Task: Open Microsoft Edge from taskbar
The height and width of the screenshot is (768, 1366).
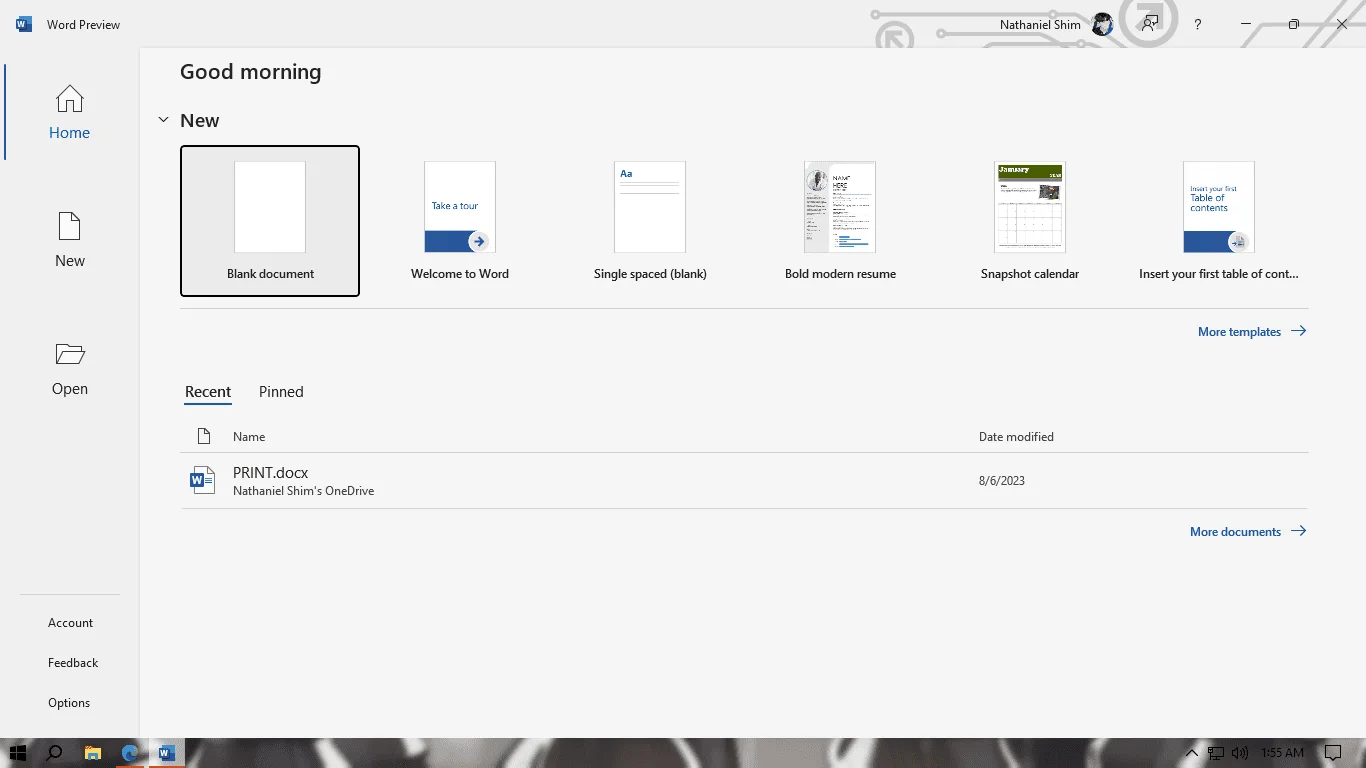Action: pos(130,753)
